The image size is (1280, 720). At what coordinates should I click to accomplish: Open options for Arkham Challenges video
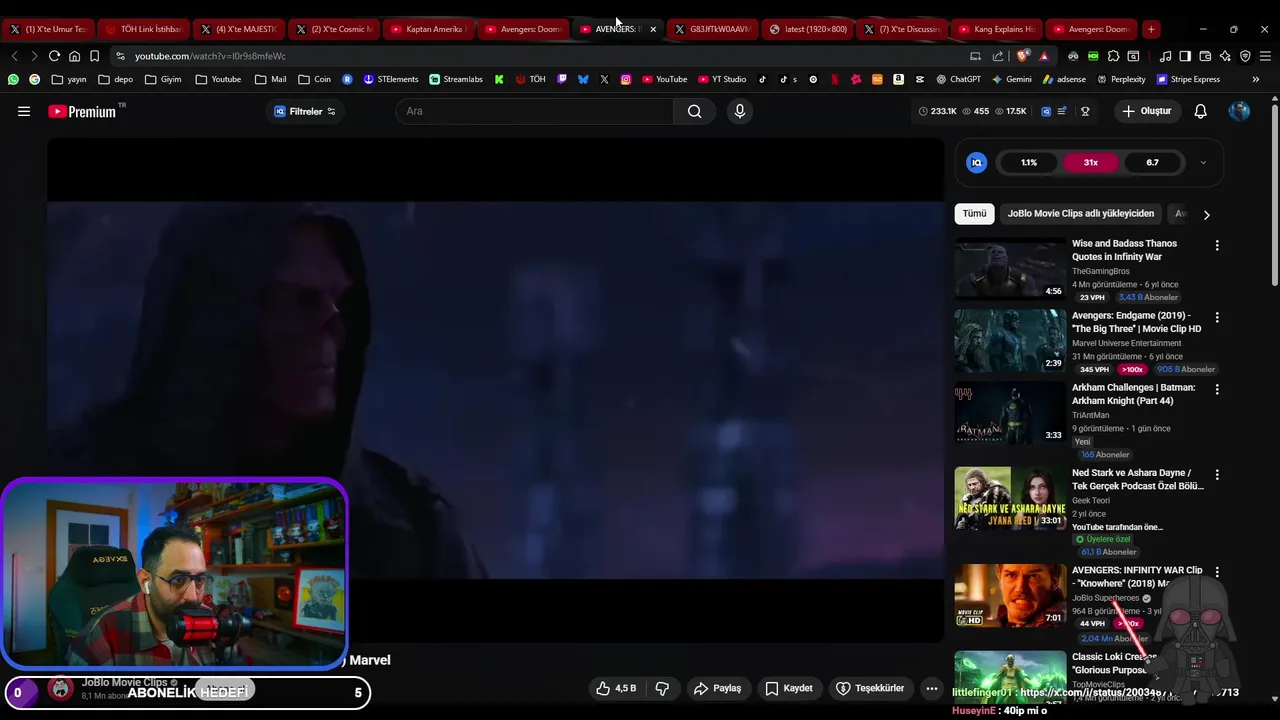[x=1217, y=389]
